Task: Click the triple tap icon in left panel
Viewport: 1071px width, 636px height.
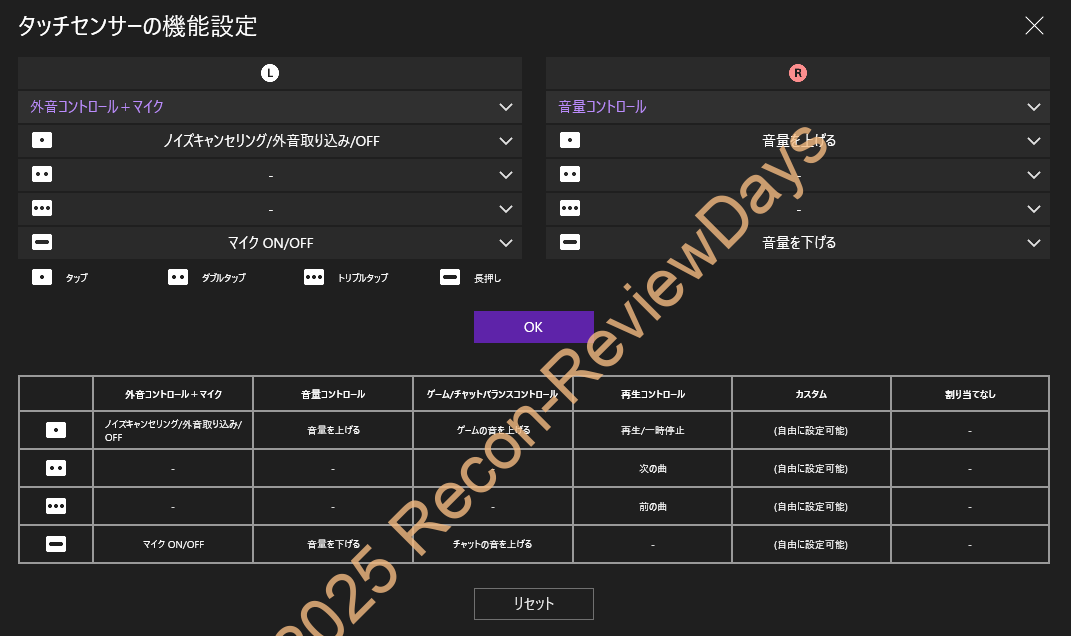Action: pyautogui.click(x=42, y=209)
